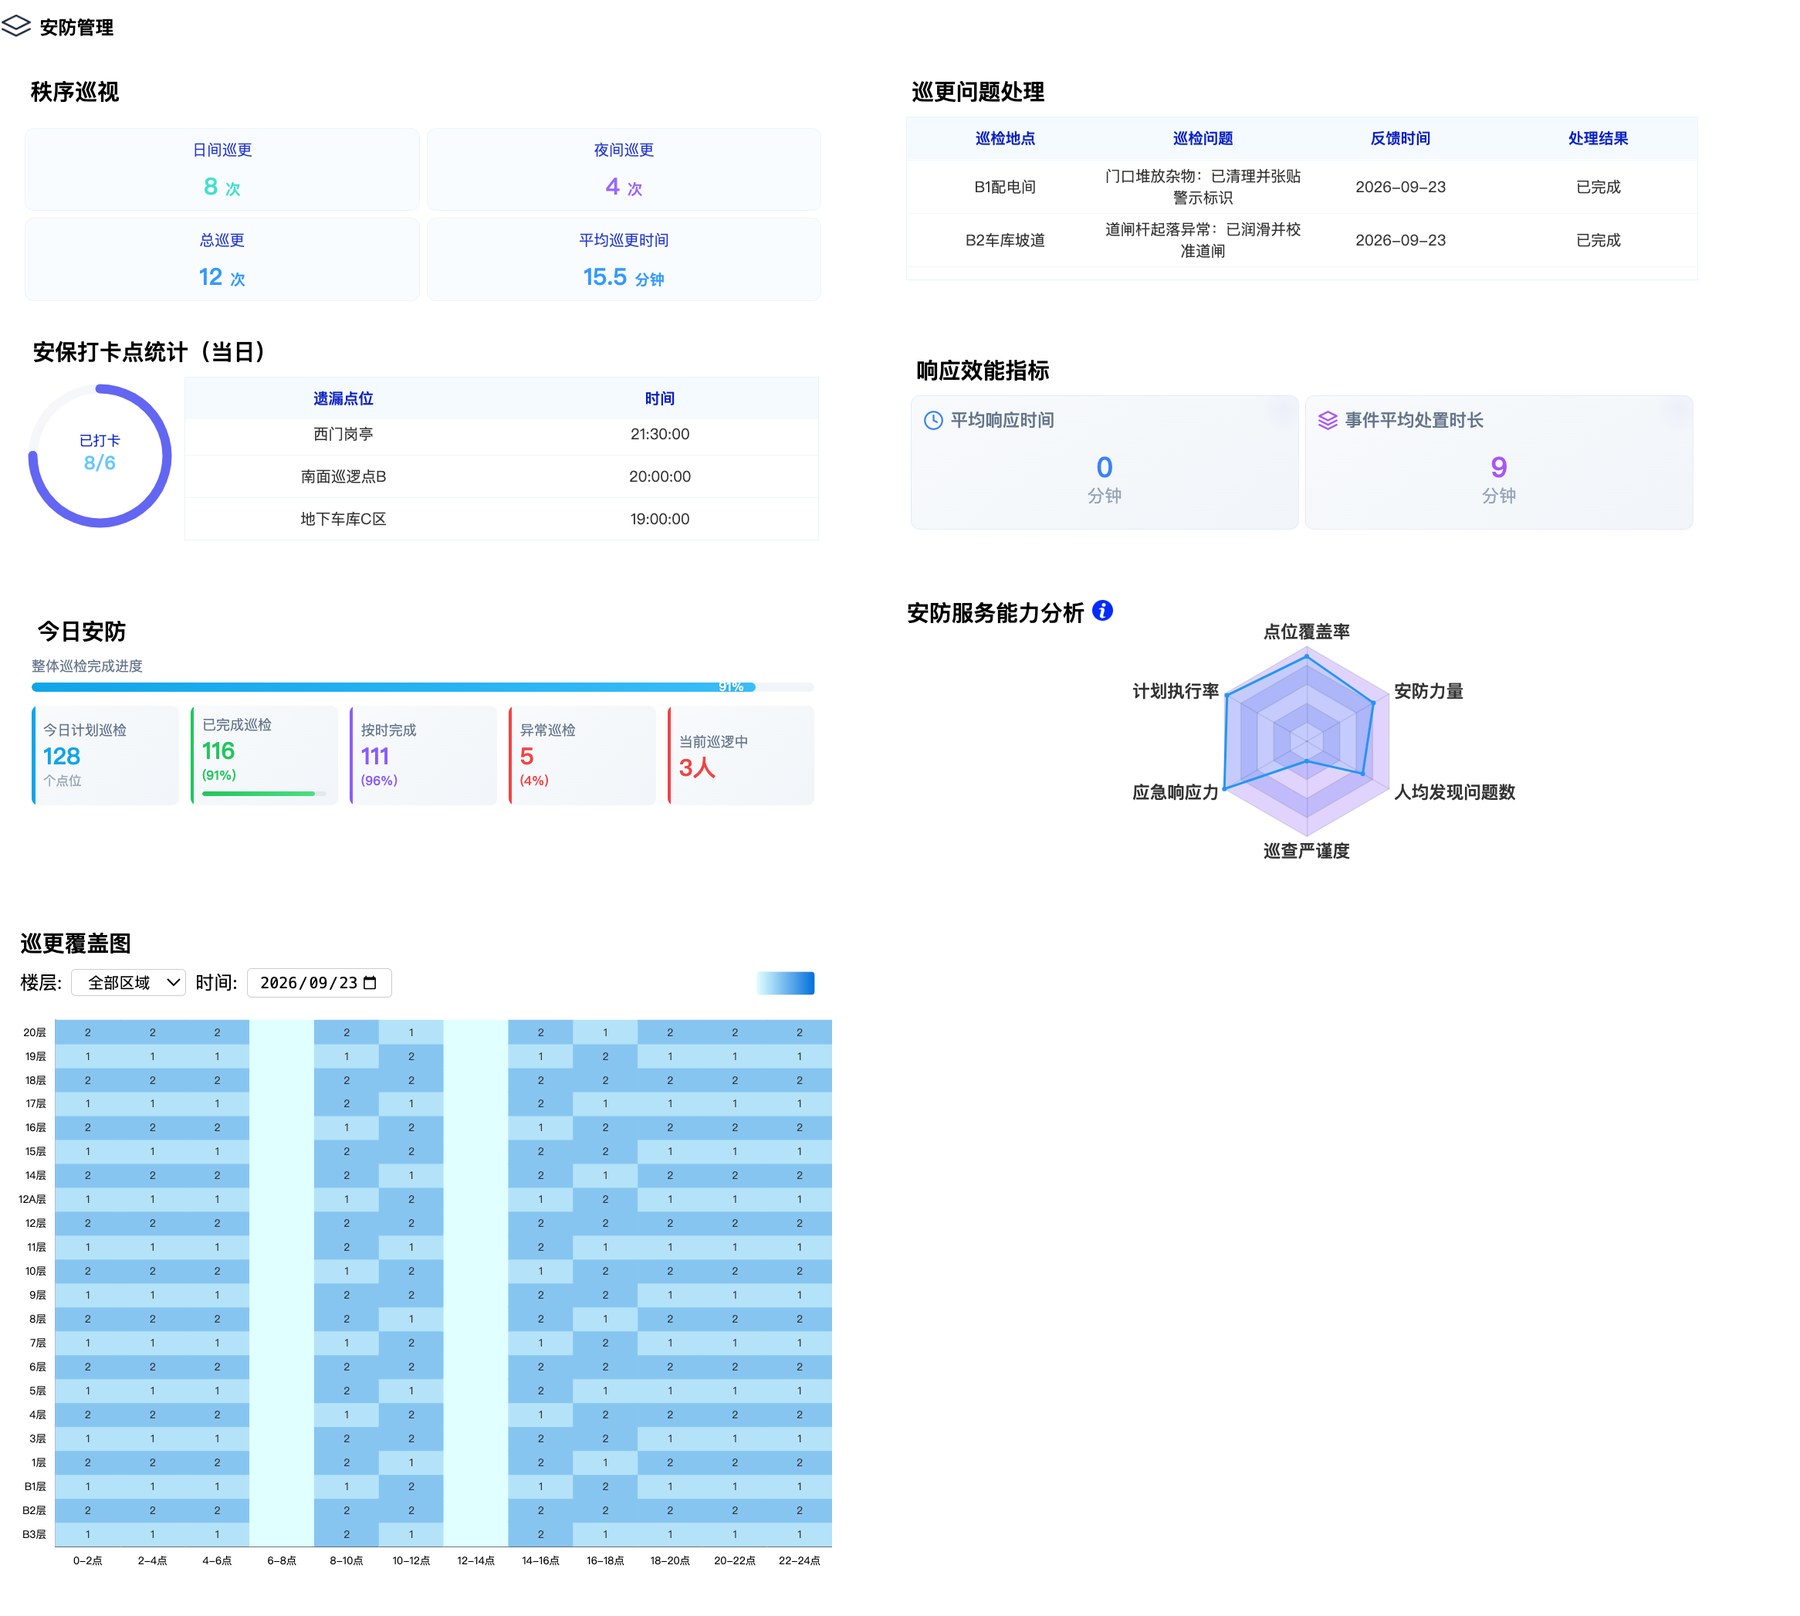This screenshot has height=1616, width=1800.
Task: Click the 人均发现问题数 radar axis label
Action: [x=1454, y=792]
